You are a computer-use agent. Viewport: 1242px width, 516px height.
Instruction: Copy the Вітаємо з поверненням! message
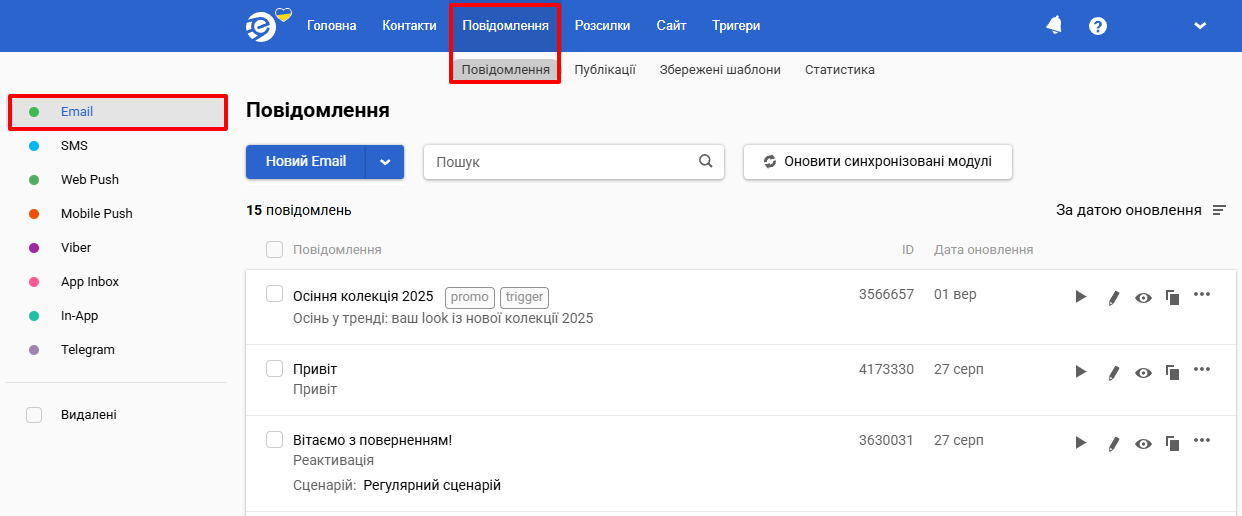(1173, 443)
